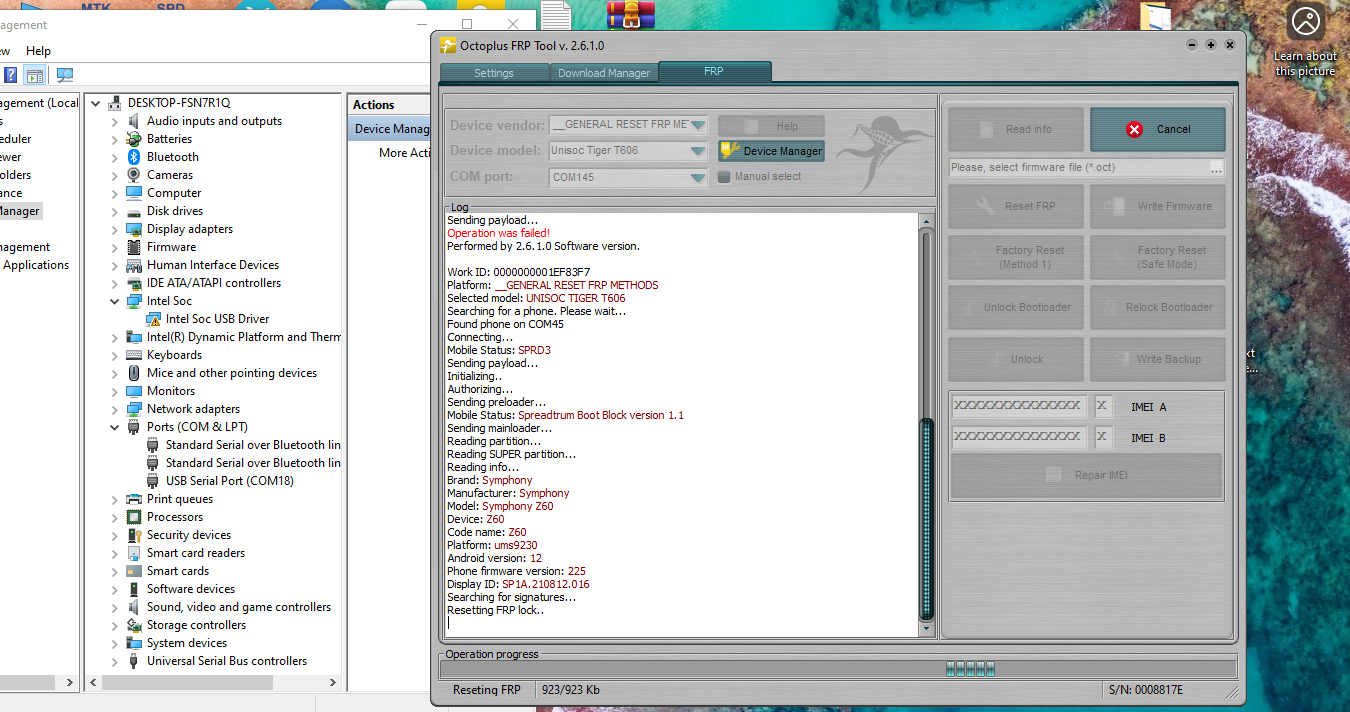Viewport: 1350px width, 712px height.
Task: Click the USB Serial Port (COM18) icon
Action: (x=153, y=481)
